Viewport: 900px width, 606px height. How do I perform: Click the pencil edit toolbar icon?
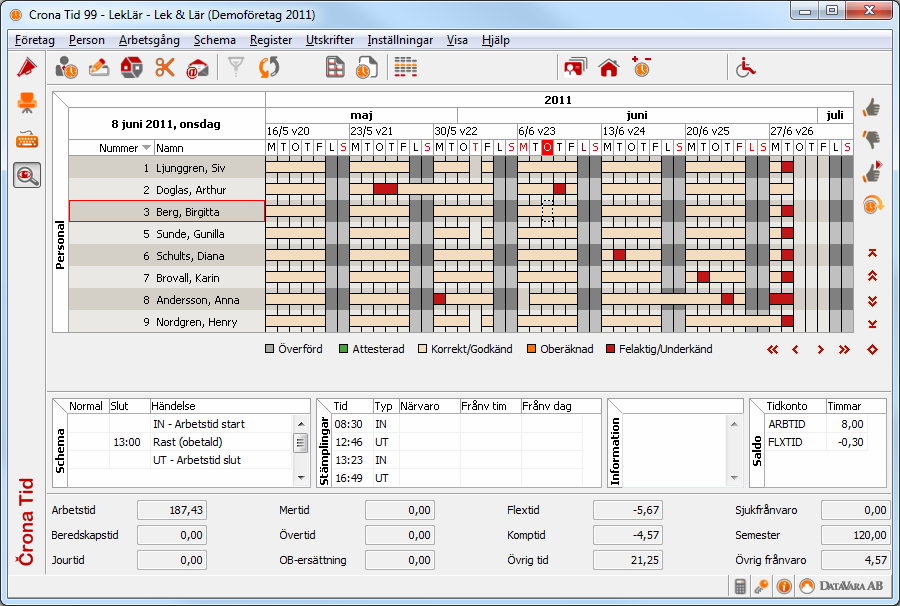pos(99,68)
